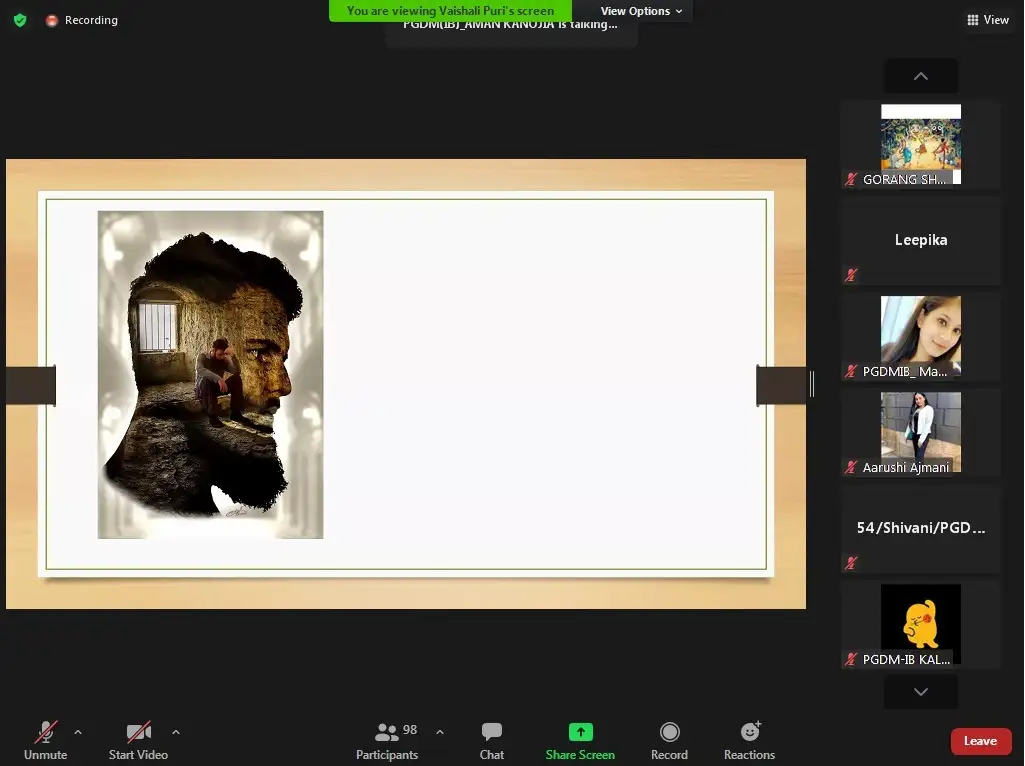
Task: Click the green Share Screen button
Action: pos(580,741)
